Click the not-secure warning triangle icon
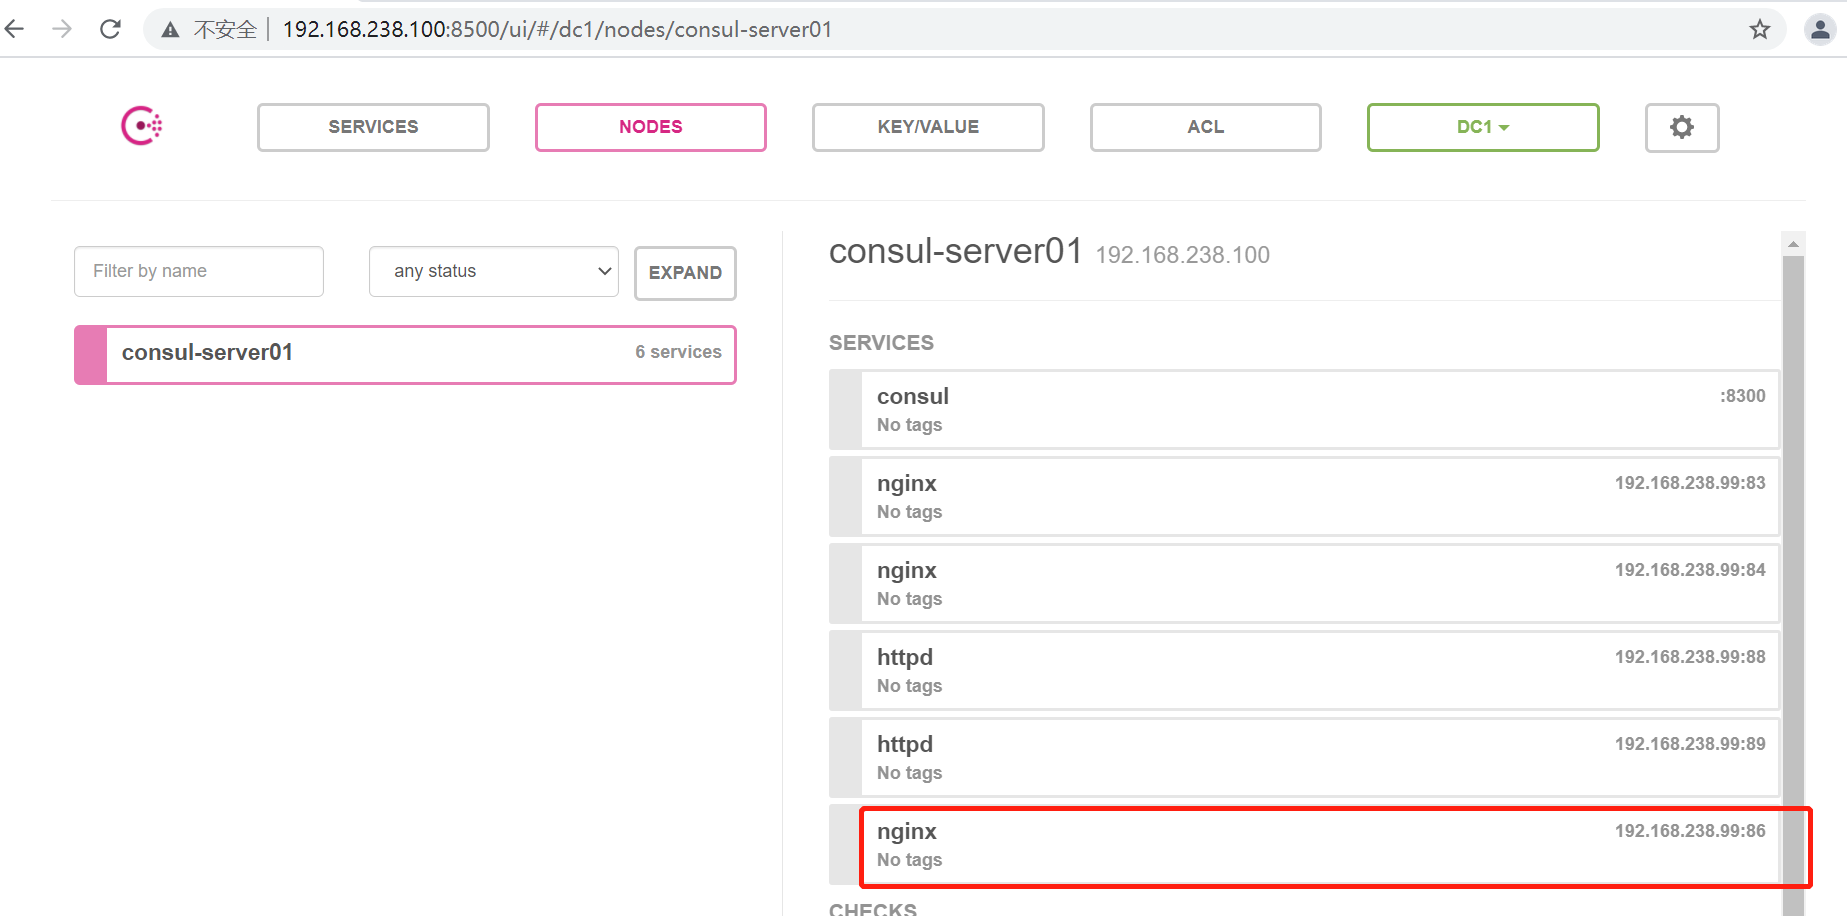The image size is (1847, 916). tap(170, 30)
